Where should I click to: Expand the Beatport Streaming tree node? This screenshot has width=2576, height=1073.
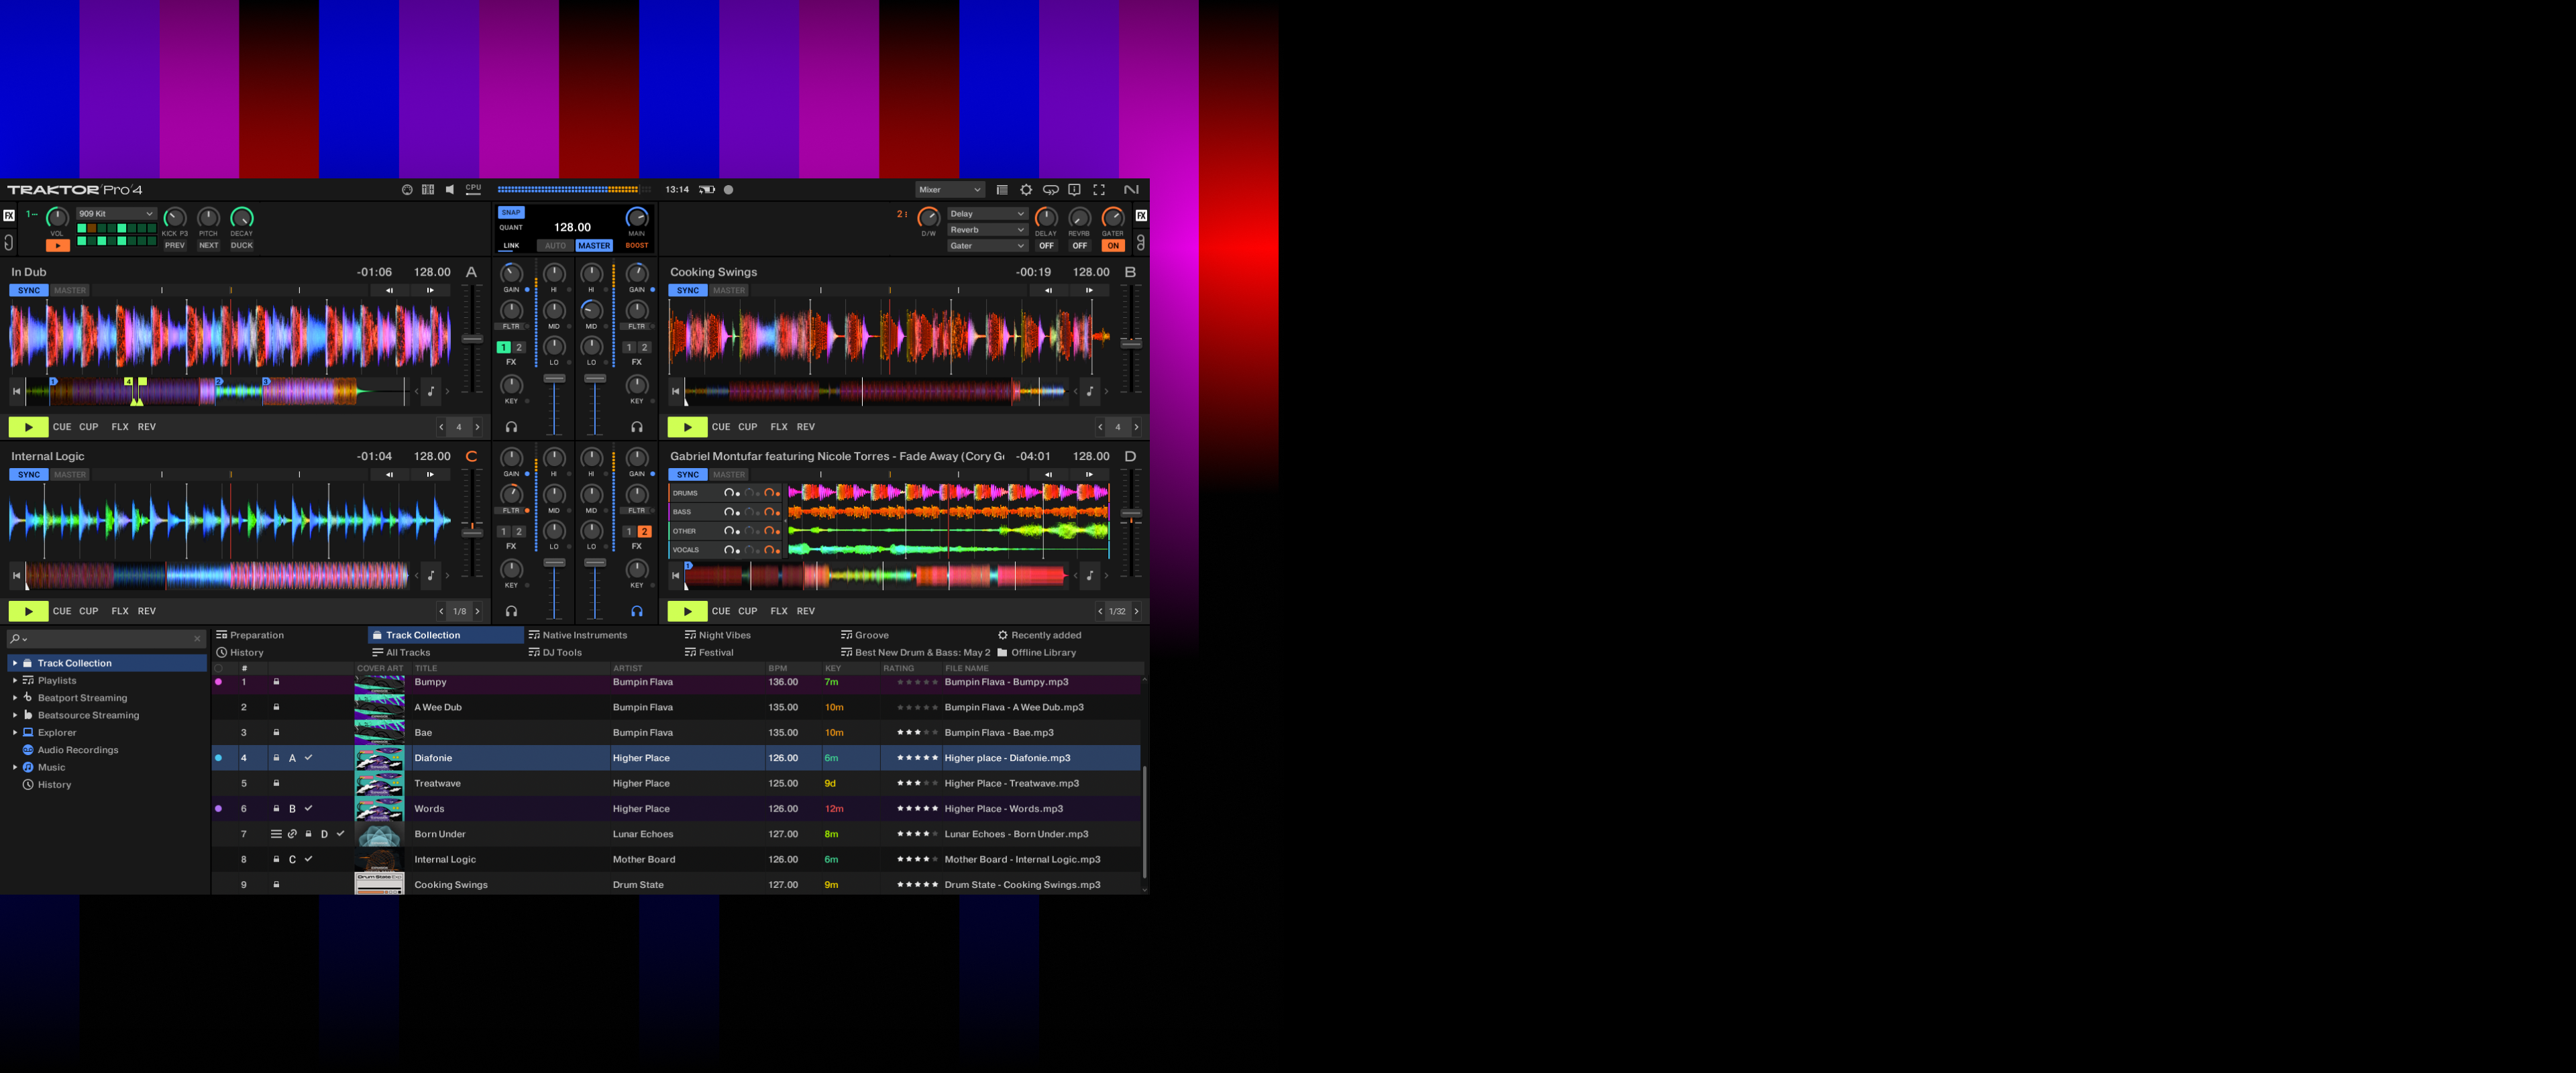tap(14, 698)
